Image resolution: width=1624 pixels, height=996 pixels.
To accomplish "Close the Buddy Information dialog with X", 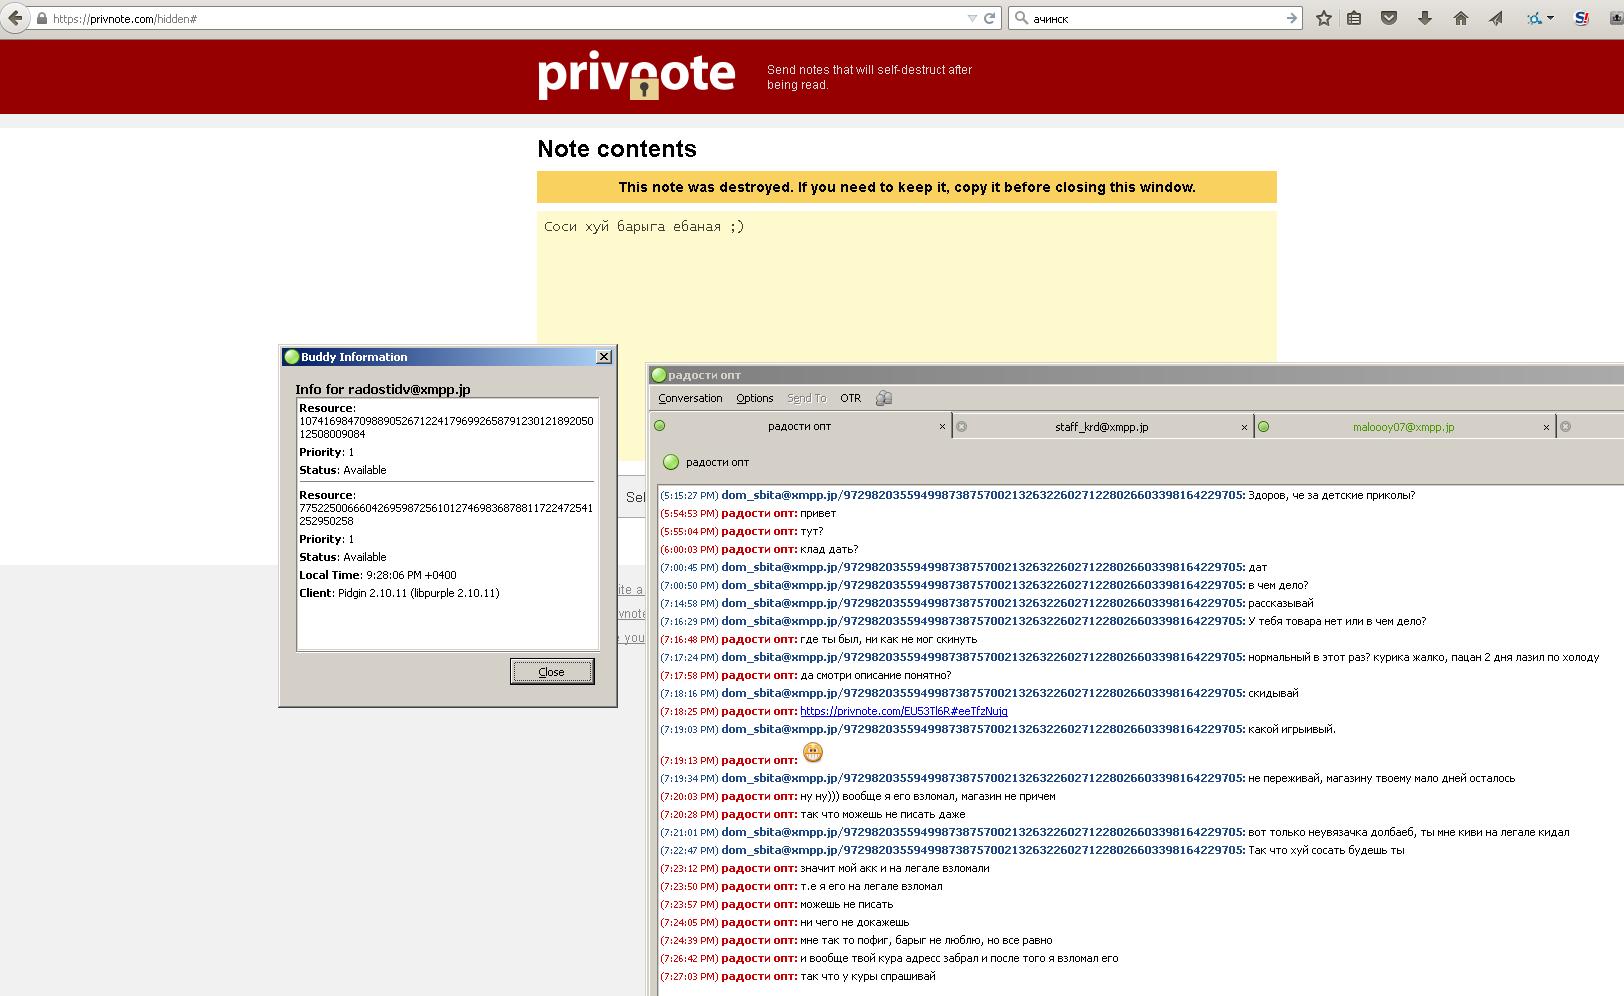I will click(x=604, y=357).
